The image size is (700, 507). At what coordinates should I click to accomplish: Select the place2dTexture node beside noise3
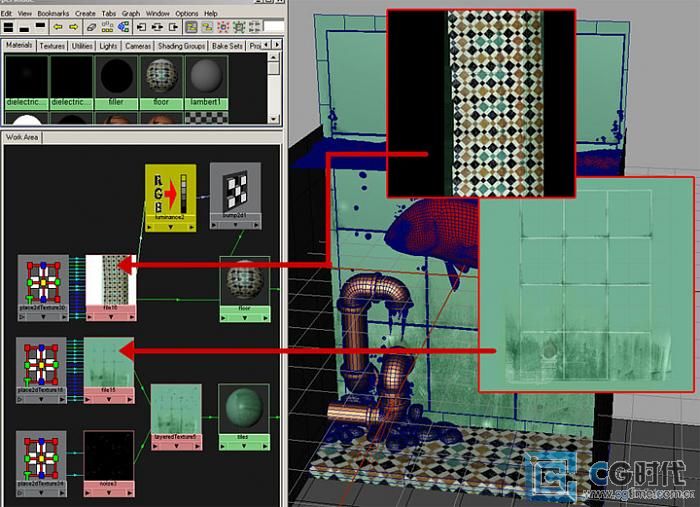tap(41, 464)
